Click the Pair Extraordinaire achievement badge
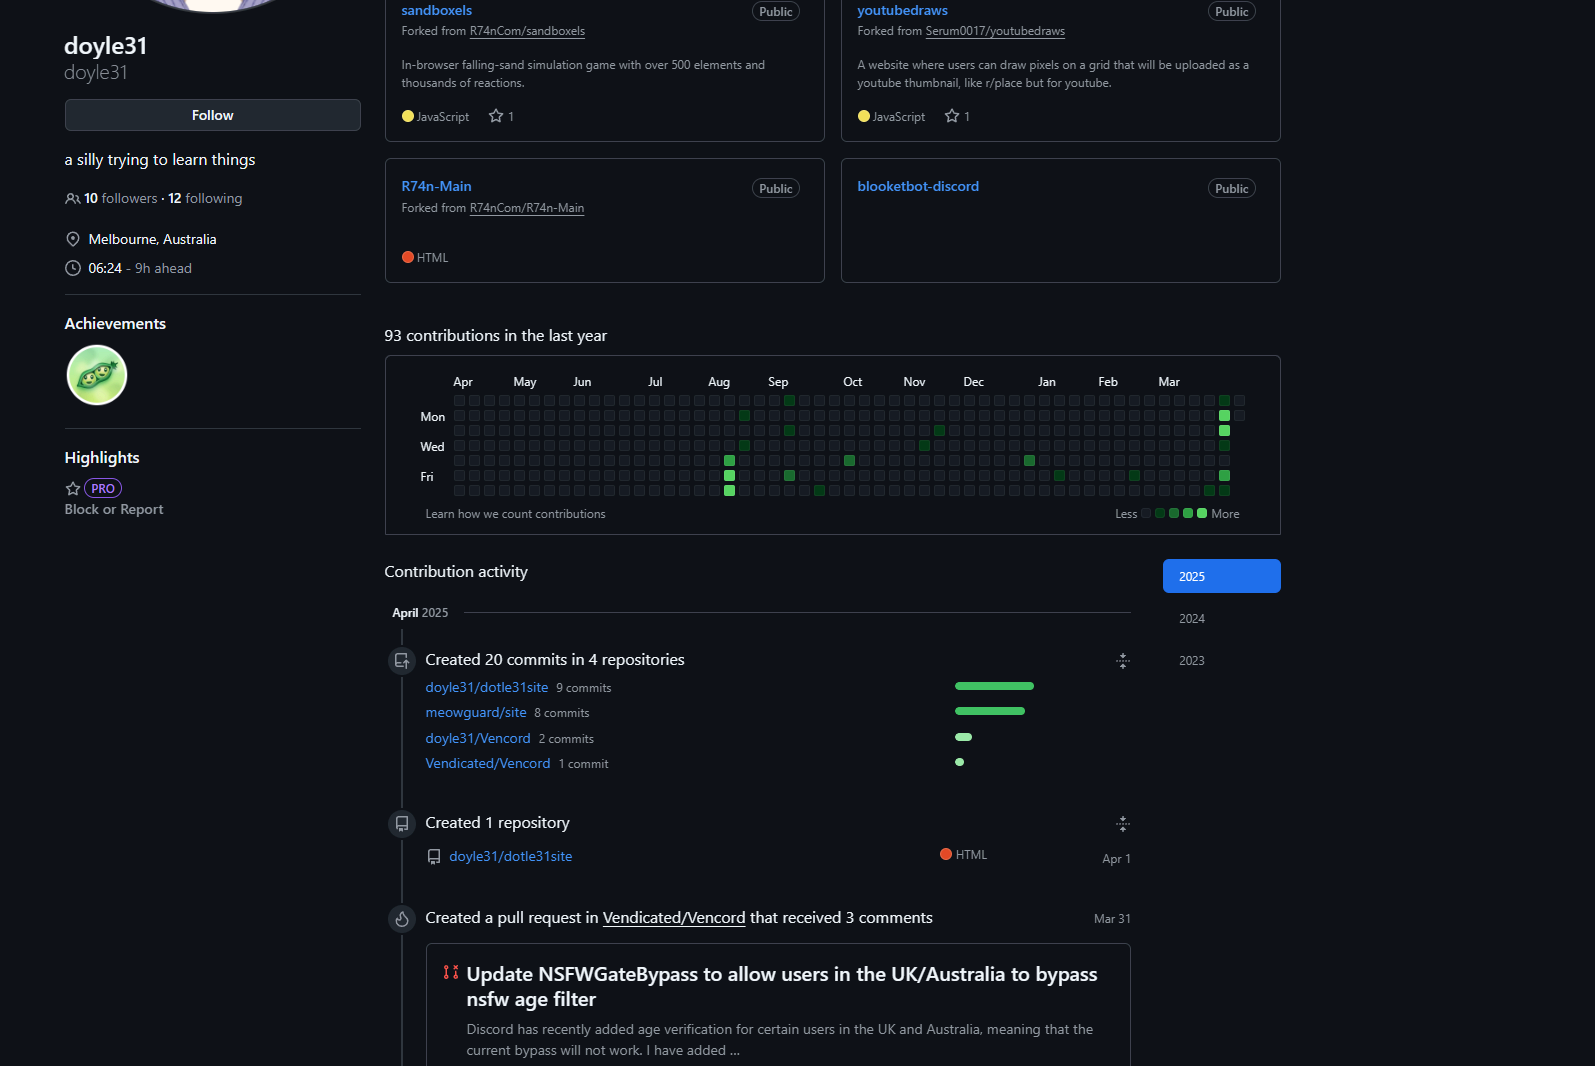The width and height of the screenshot is (1595, 1066). pyautogui.click(x=97, y=375)
